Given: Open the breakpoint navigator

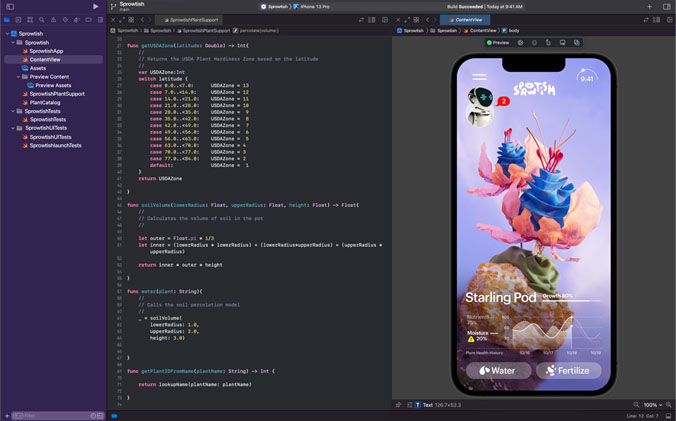Looking at the screenshot, I should [88, 20].
